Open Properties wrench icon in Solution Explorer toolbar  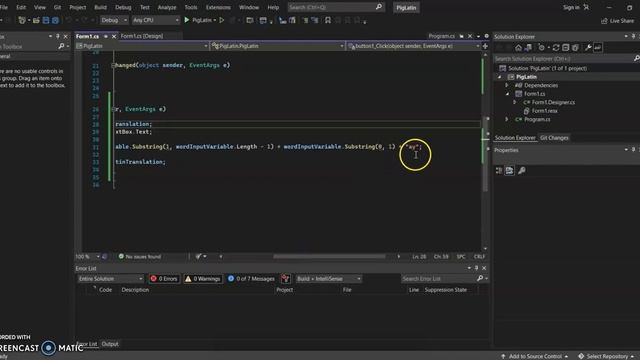point(588,48)
